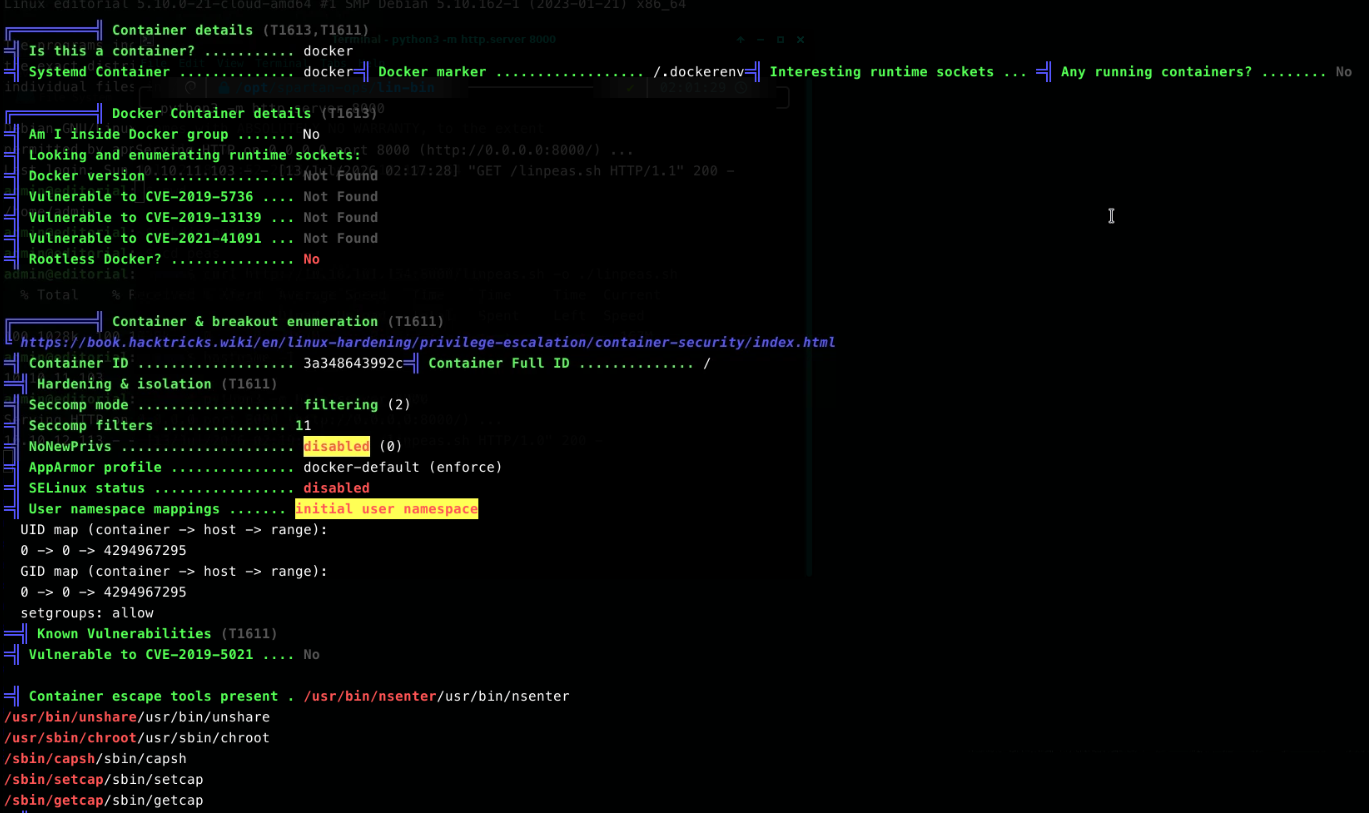The image size is (1369, 813).
Task: Click the 'Is this a container?' line
Action: point(191,51)
